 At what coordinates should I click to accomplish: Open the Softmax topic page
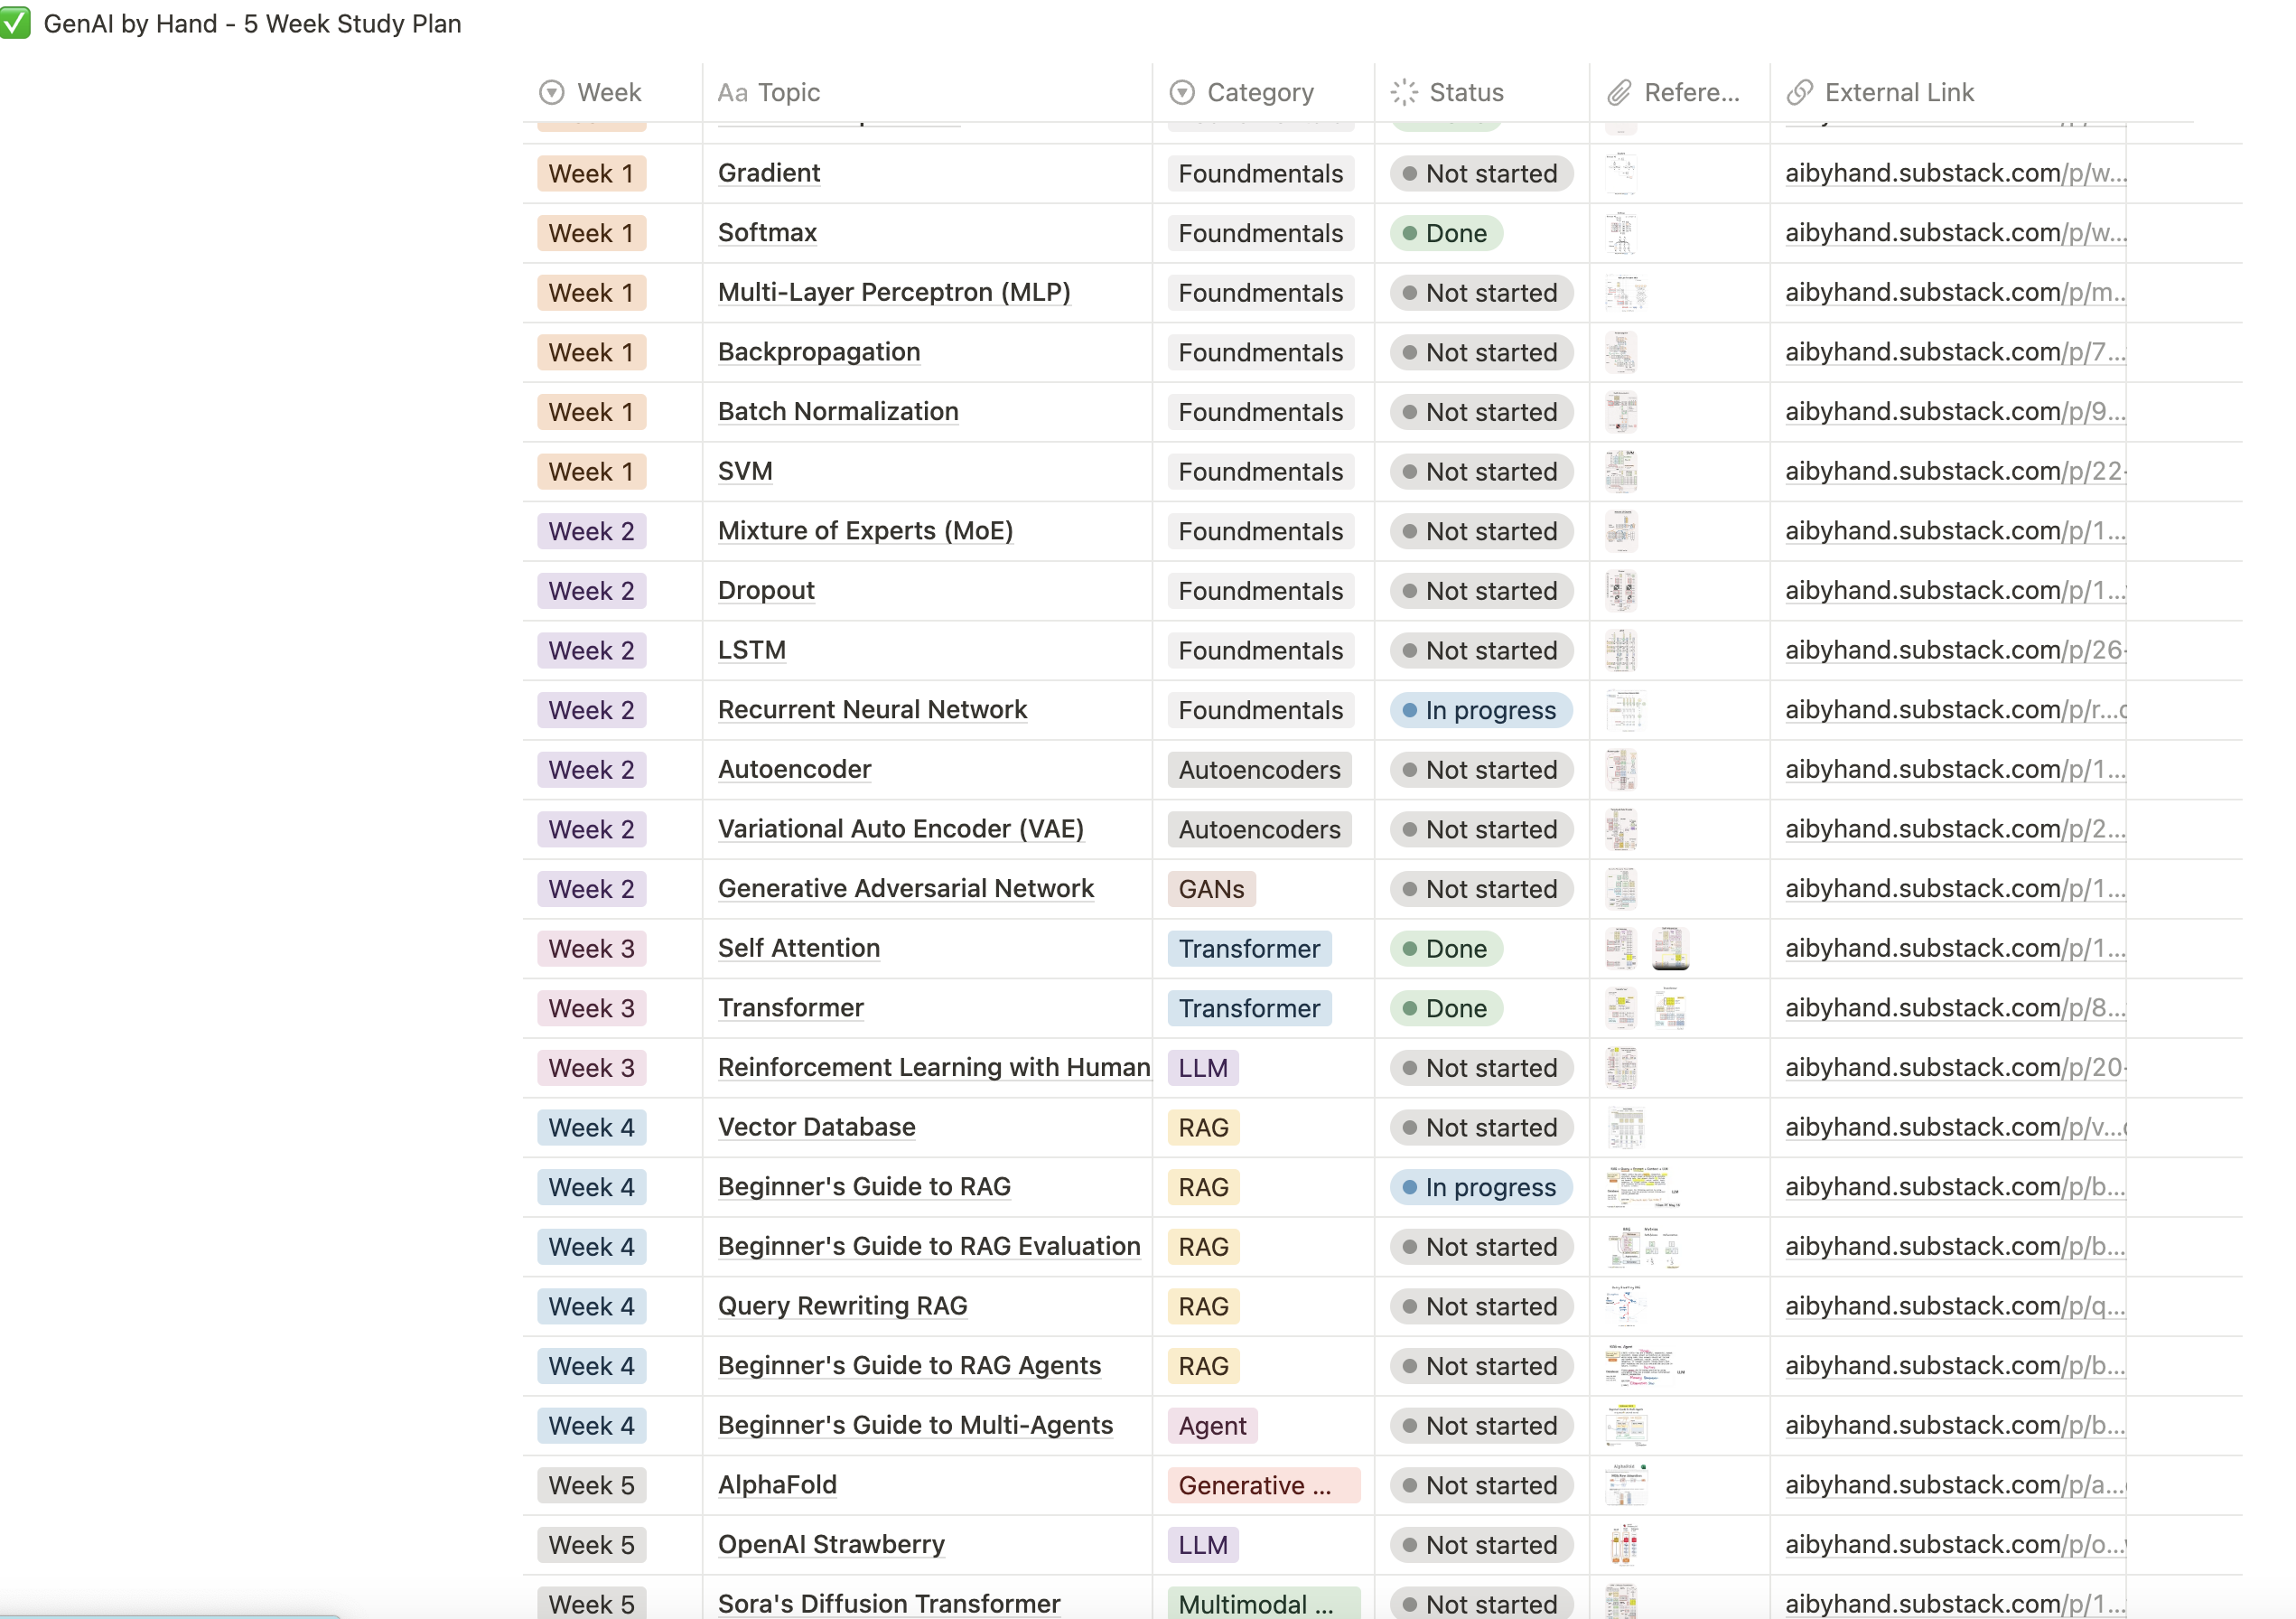[767, 233]
